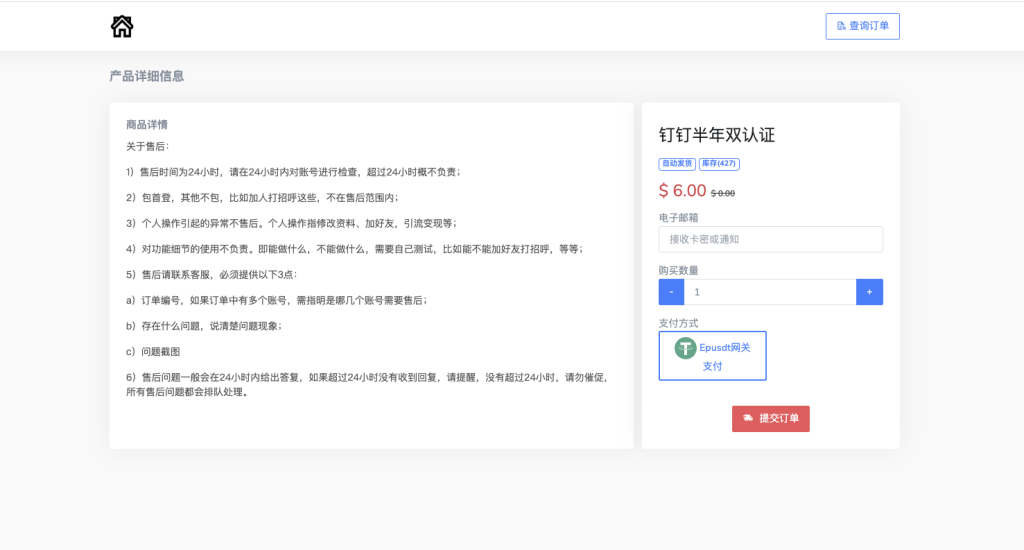Decrease quantity with the minus button
The width and height of the screenshot is (1024, 550).
pyautogui.click(x=671, y=292)
